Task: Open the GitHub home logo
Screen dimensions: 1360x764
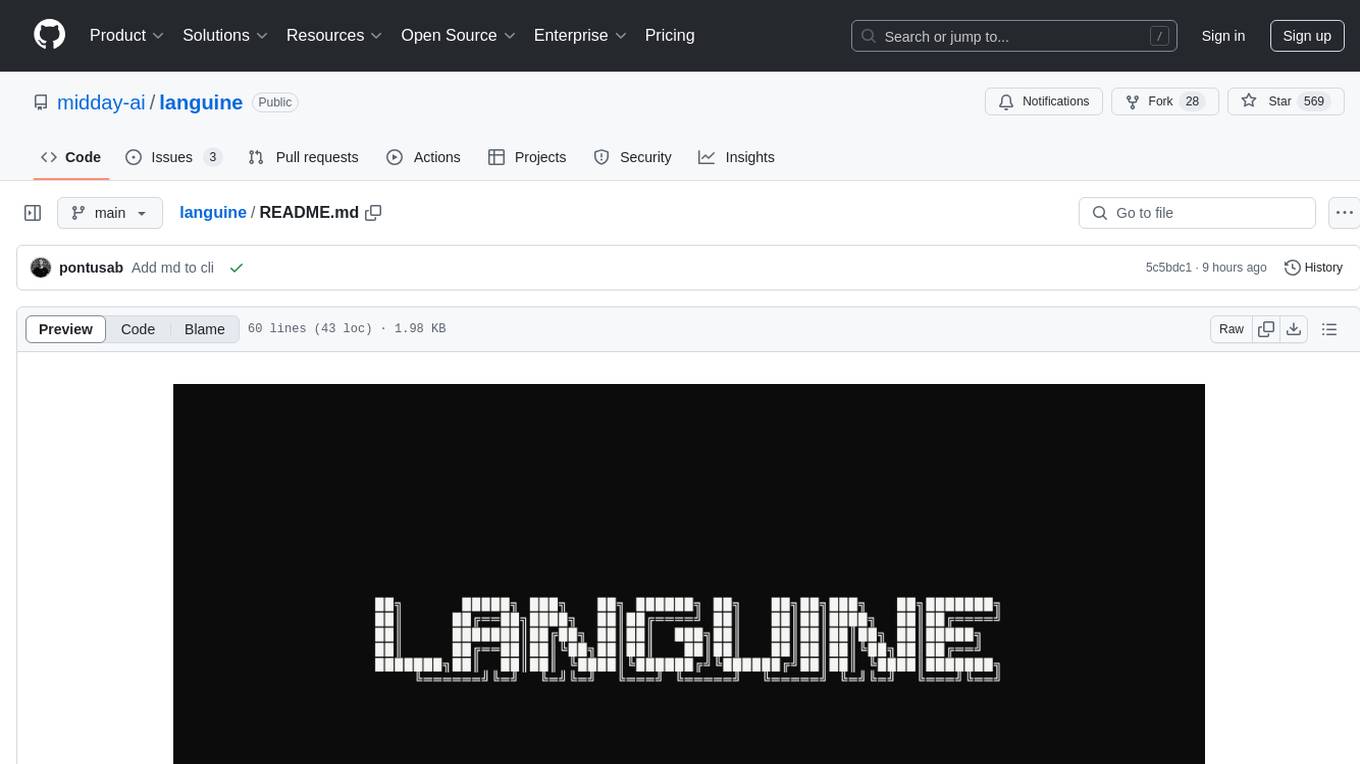Action: pos(49,35)
